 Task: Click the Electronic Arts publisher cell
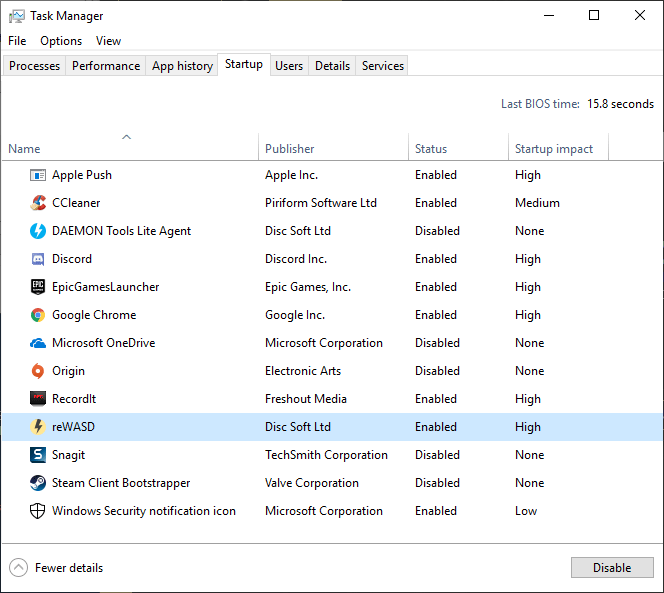(303, 371)
